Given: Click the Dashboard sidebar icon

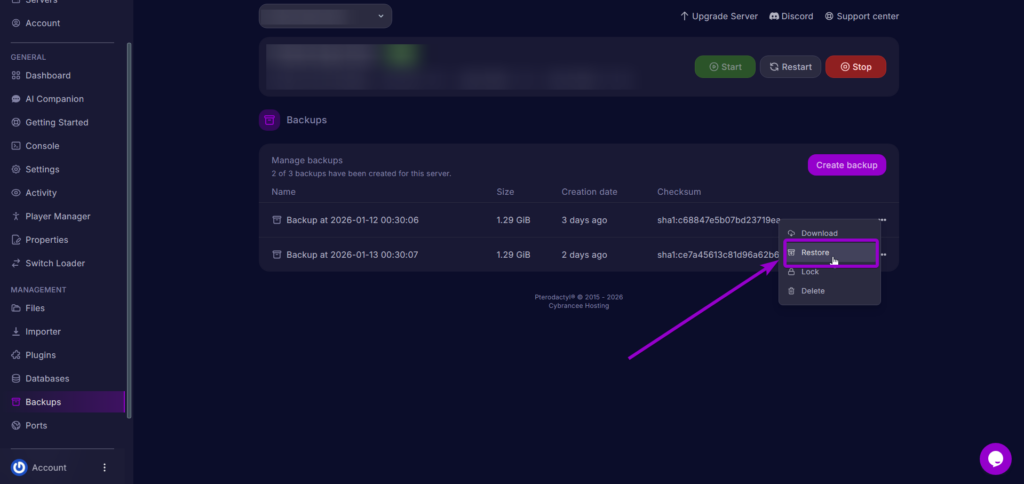Looking at the screenshot, I should pyautogui.click(x=16, y=76).
